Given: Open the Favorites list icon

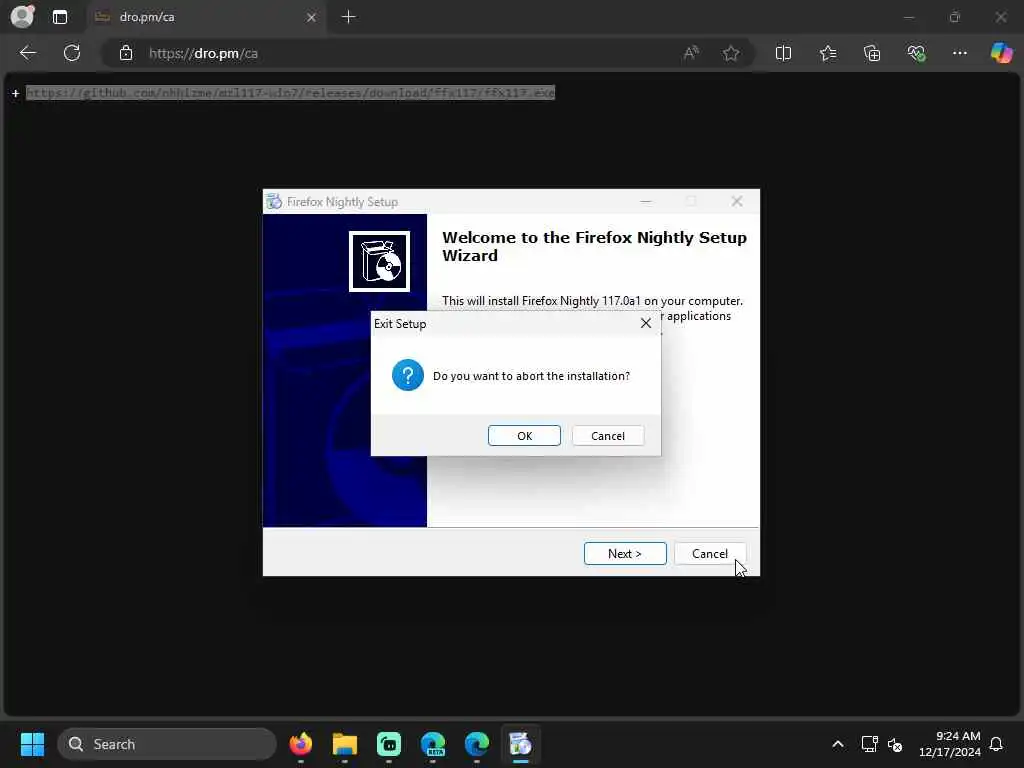Looking at the screenshot, I should [828, 53].
